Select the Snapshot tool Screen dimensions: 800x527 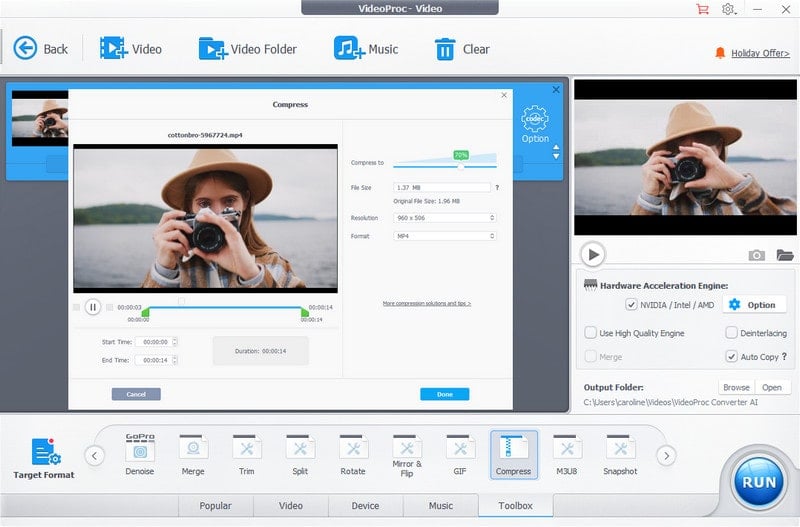620,455
